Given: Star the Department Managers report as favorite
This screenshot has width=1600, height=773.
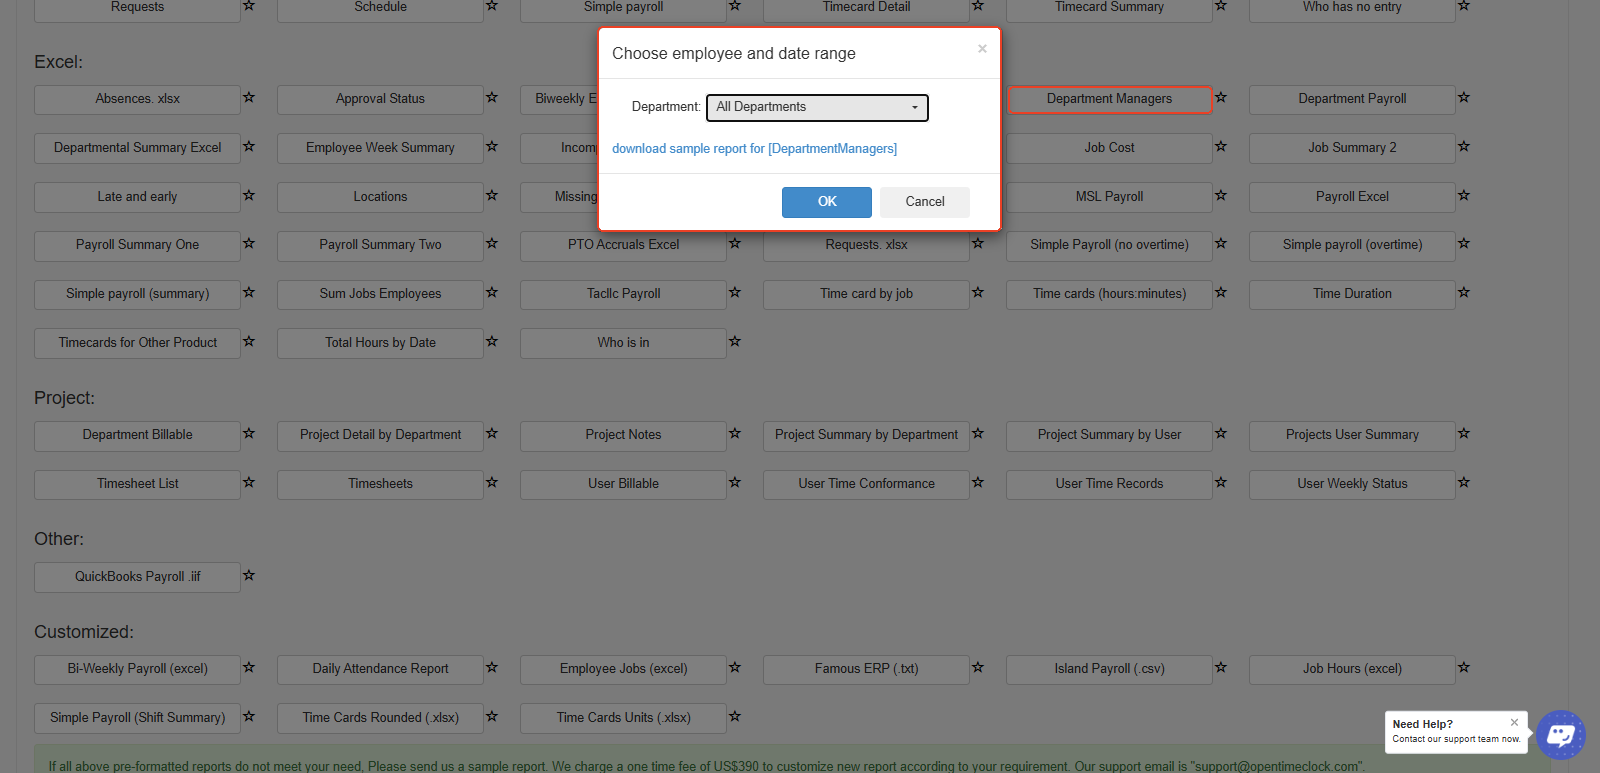Looking at the screenshot, I should [x=1221, y=98].
